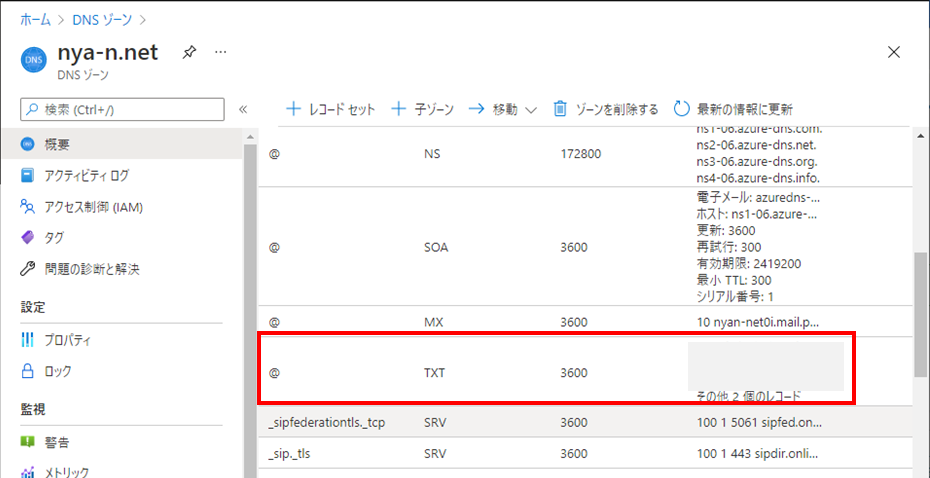Click ns4-06.azure-dns.info. value
930x478 pixels.
click(757, 177)
